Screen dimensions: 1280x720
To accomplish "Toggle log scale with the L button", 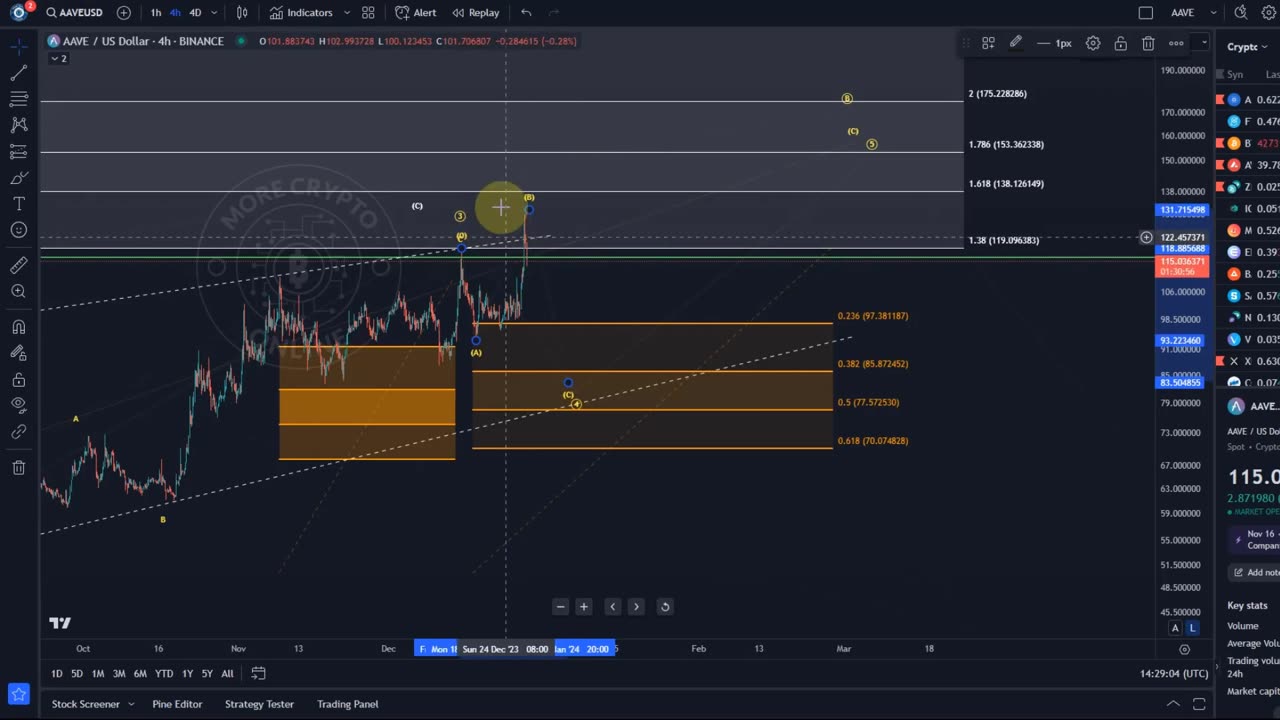I will click(1192, 628).
